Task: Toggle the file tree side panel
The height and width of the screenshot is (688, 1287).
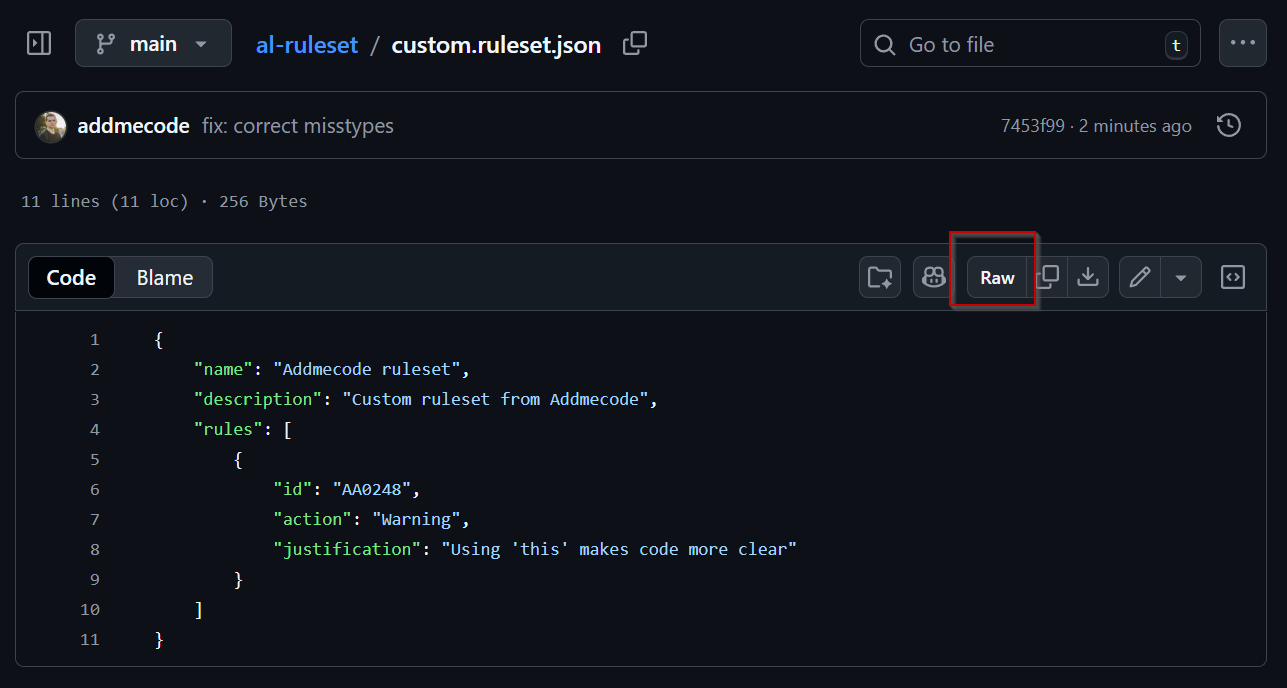Action: [38, 43]
